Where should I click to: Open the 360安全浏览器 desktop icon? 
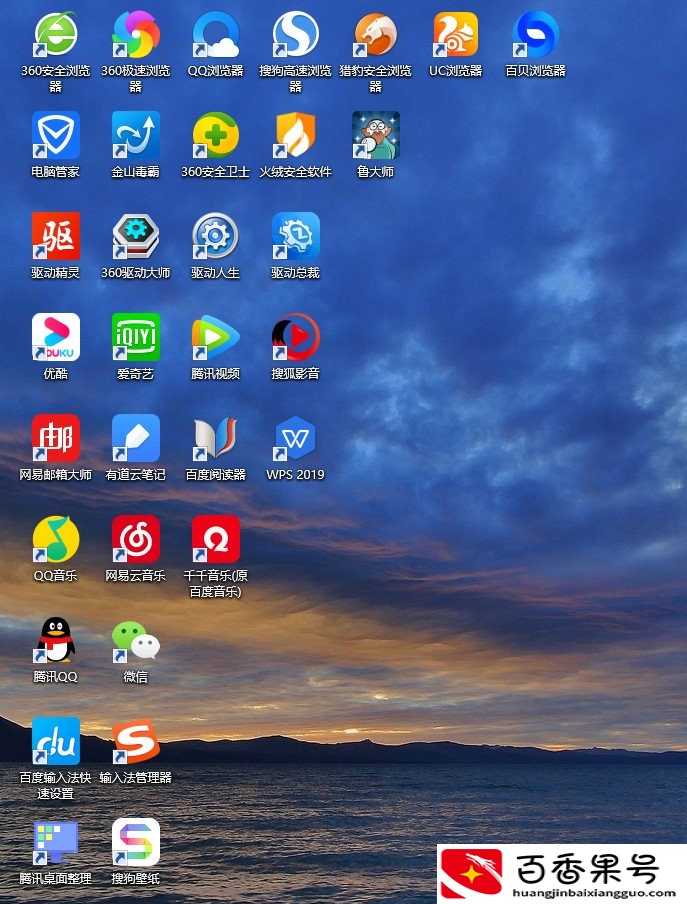[x=55, y=35]
